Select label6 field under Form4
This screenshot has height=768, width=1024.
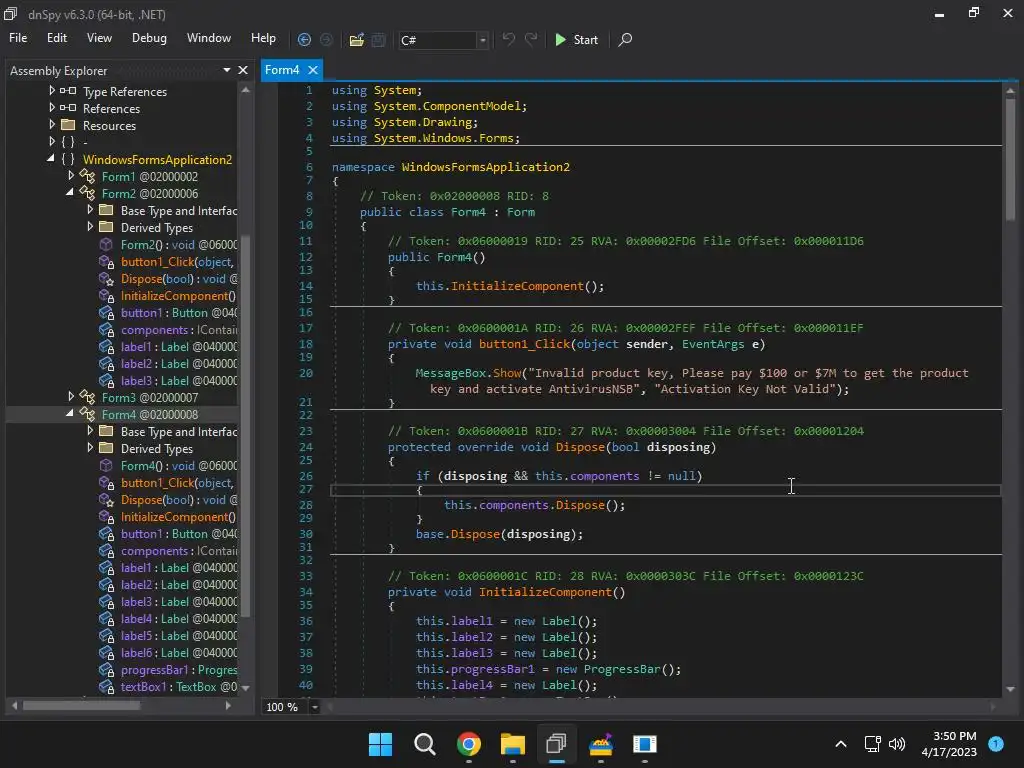179,652
